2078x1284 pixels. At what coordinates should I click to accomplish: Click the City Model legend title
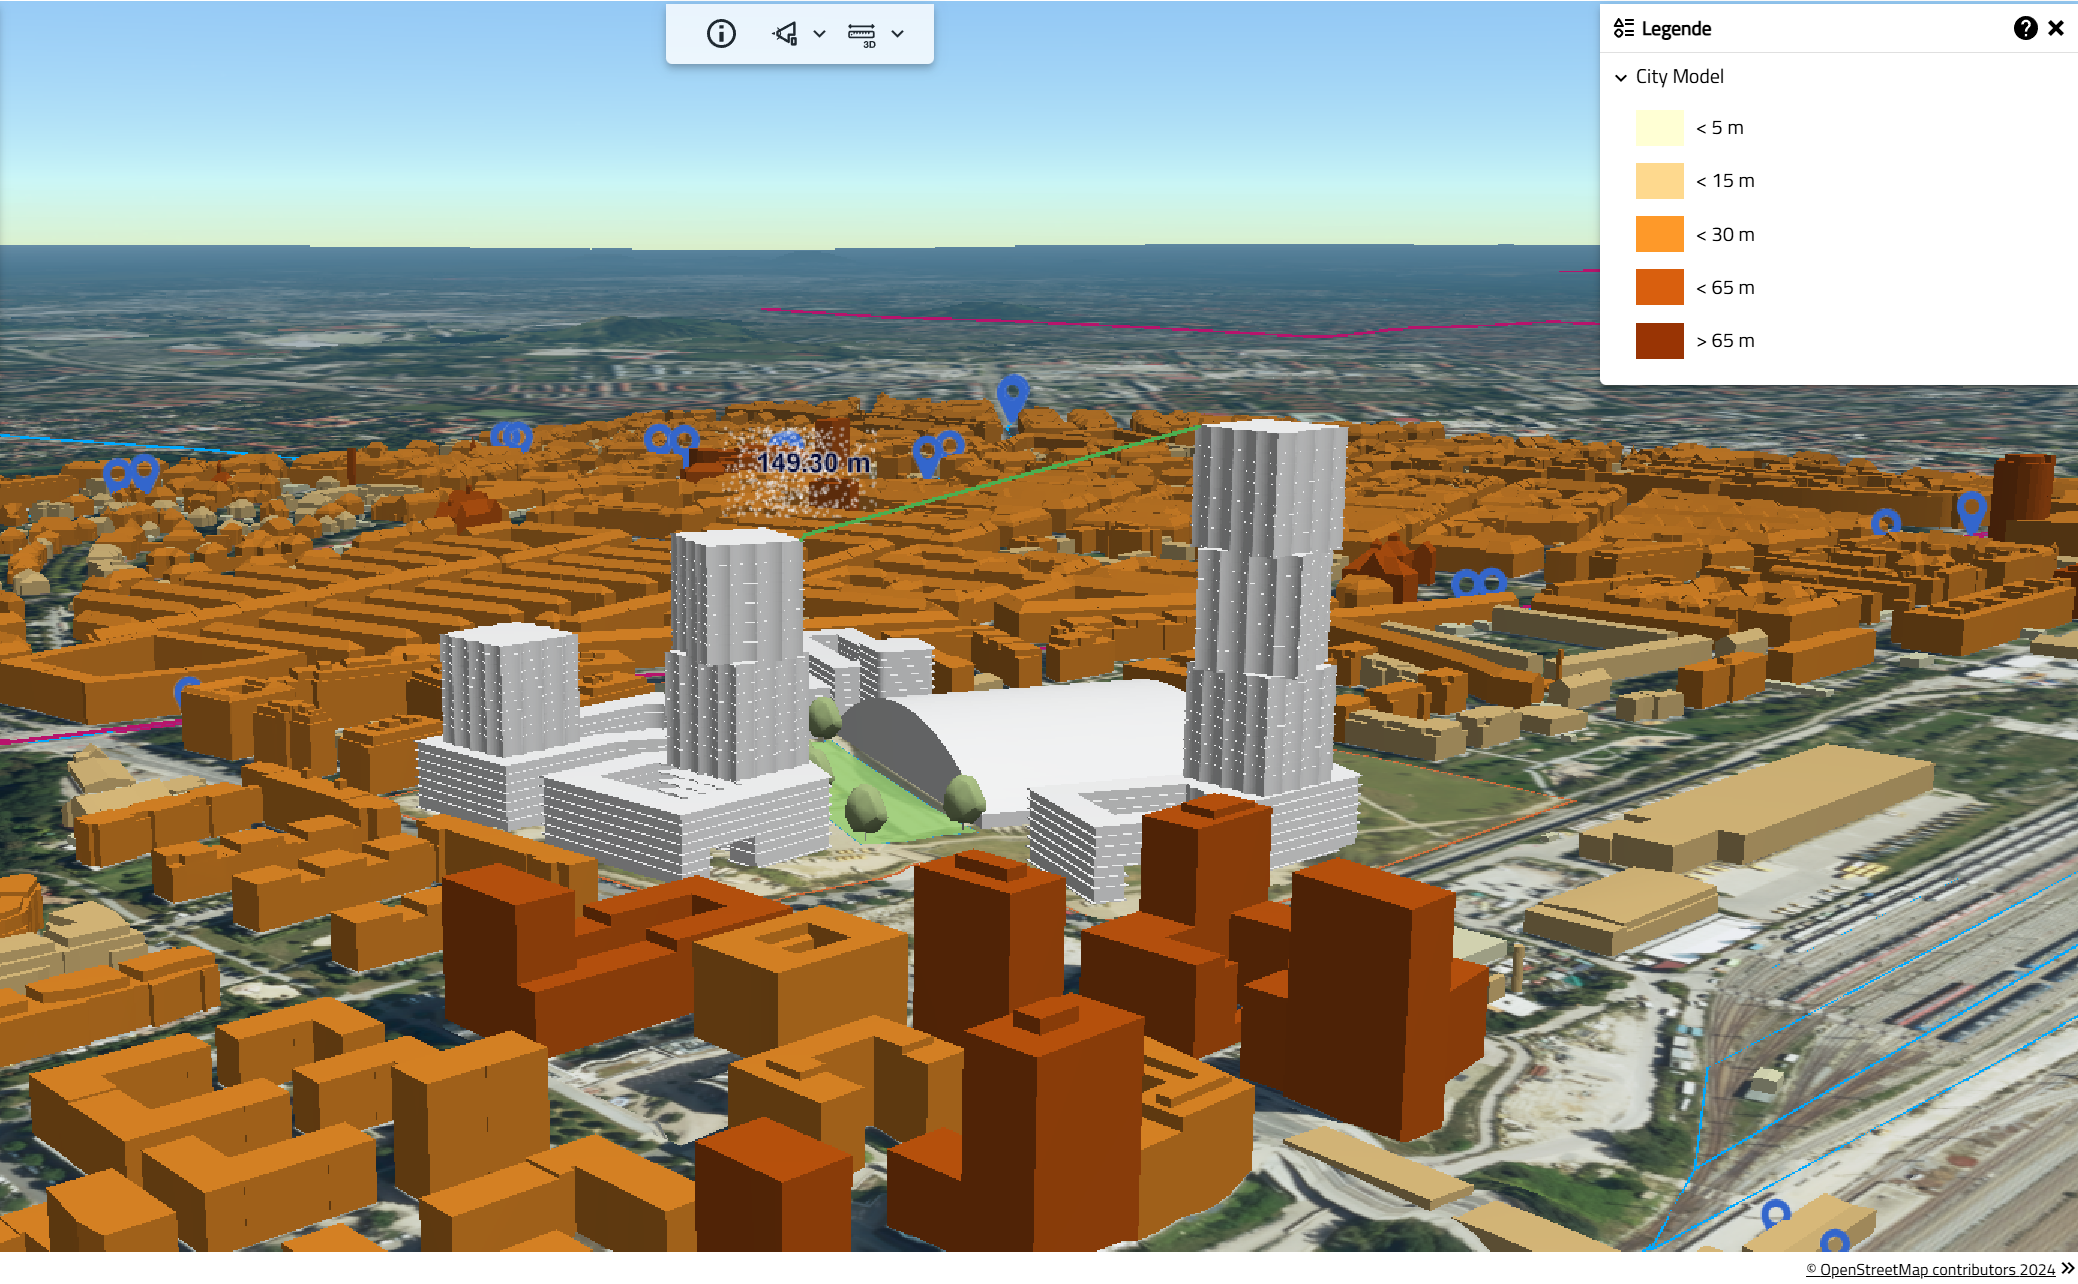(1679, 77)
